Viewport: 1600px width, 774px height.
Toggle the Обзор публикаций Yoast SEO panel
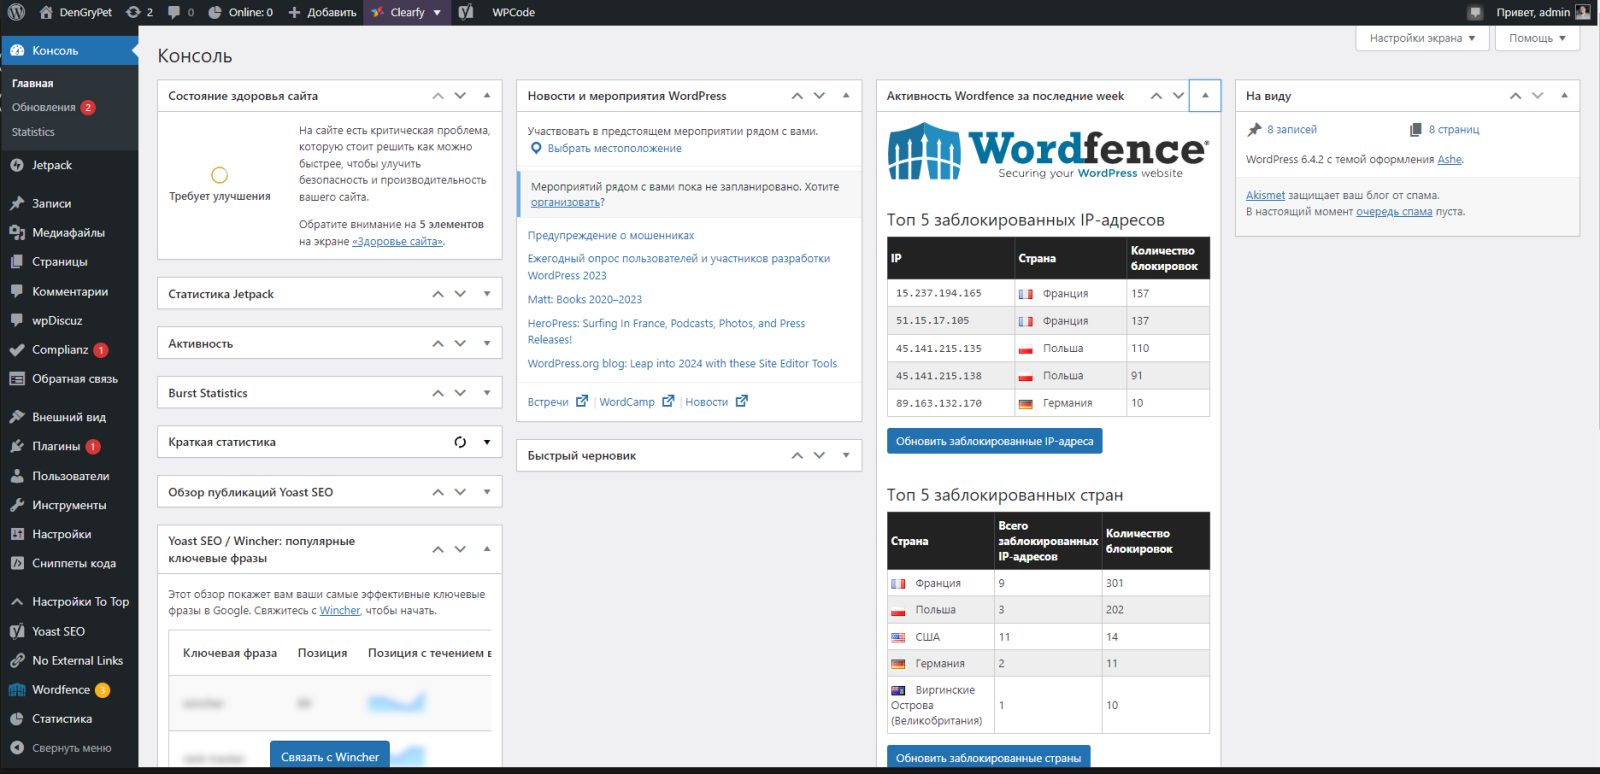click(487, 492)
